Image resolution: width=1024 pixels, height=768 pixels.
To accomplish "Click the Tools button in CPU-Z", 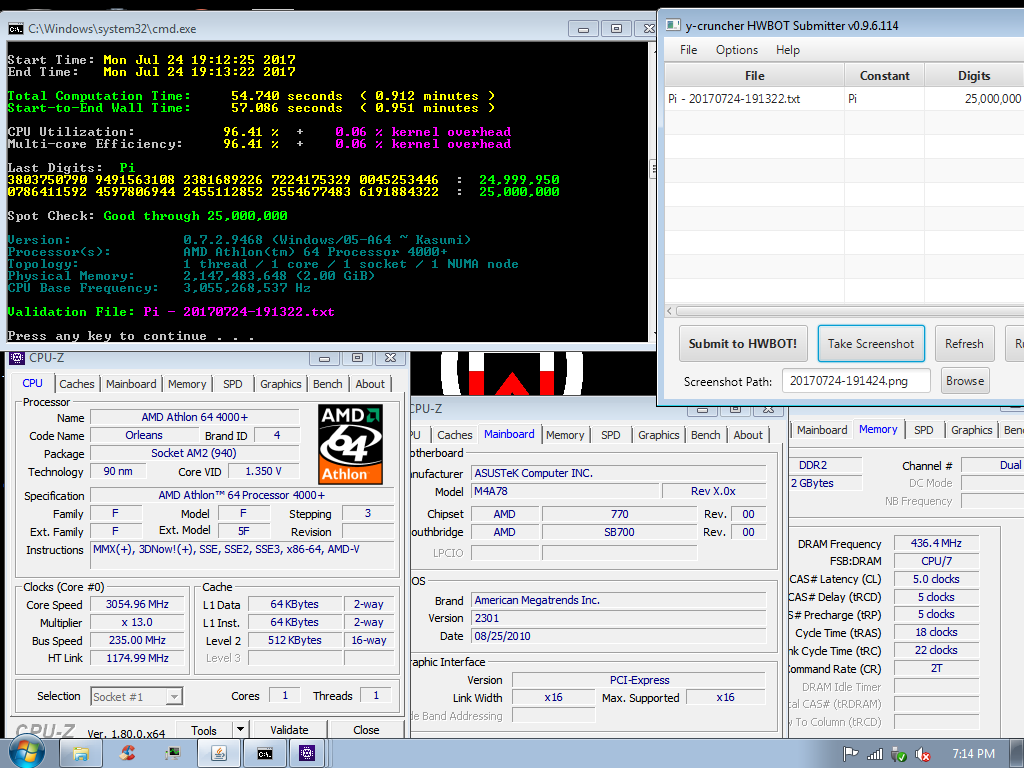I will (x=204, y=729).
